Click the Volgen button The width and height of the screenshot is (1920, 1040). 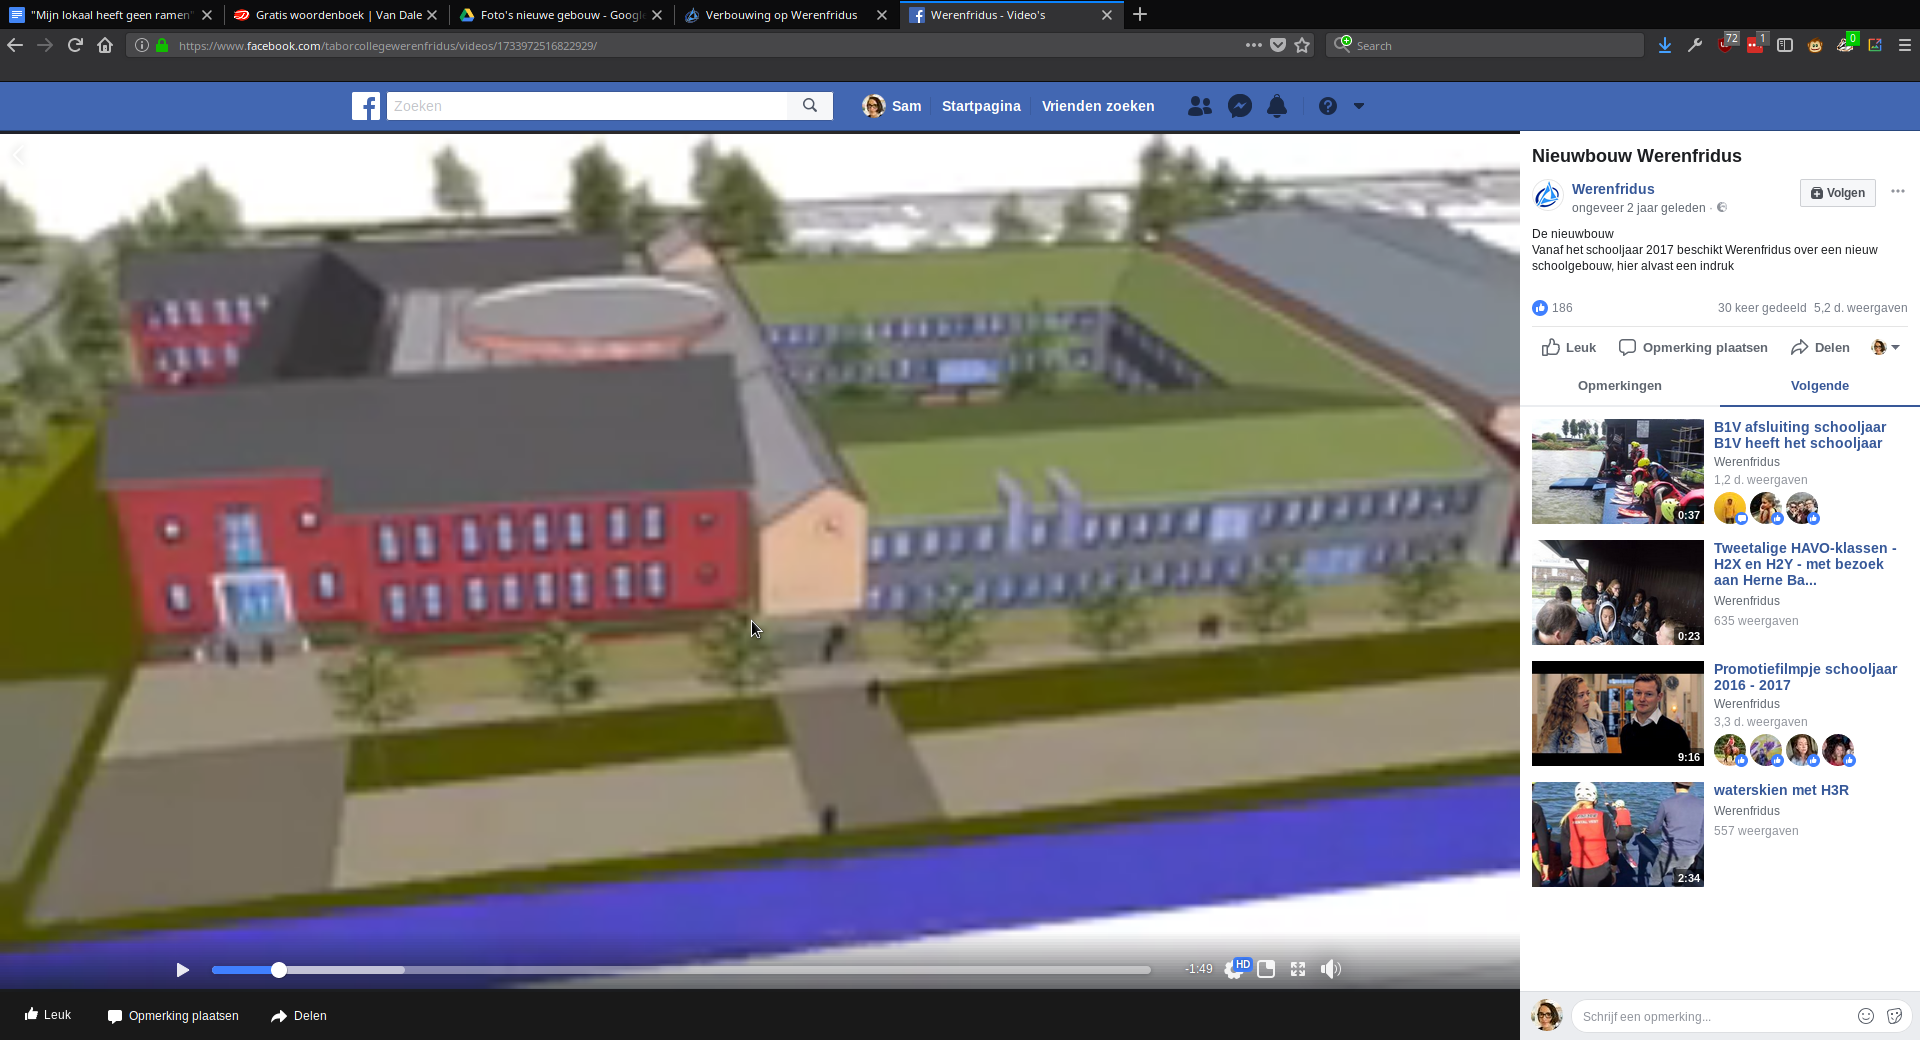coord(1837,193)
